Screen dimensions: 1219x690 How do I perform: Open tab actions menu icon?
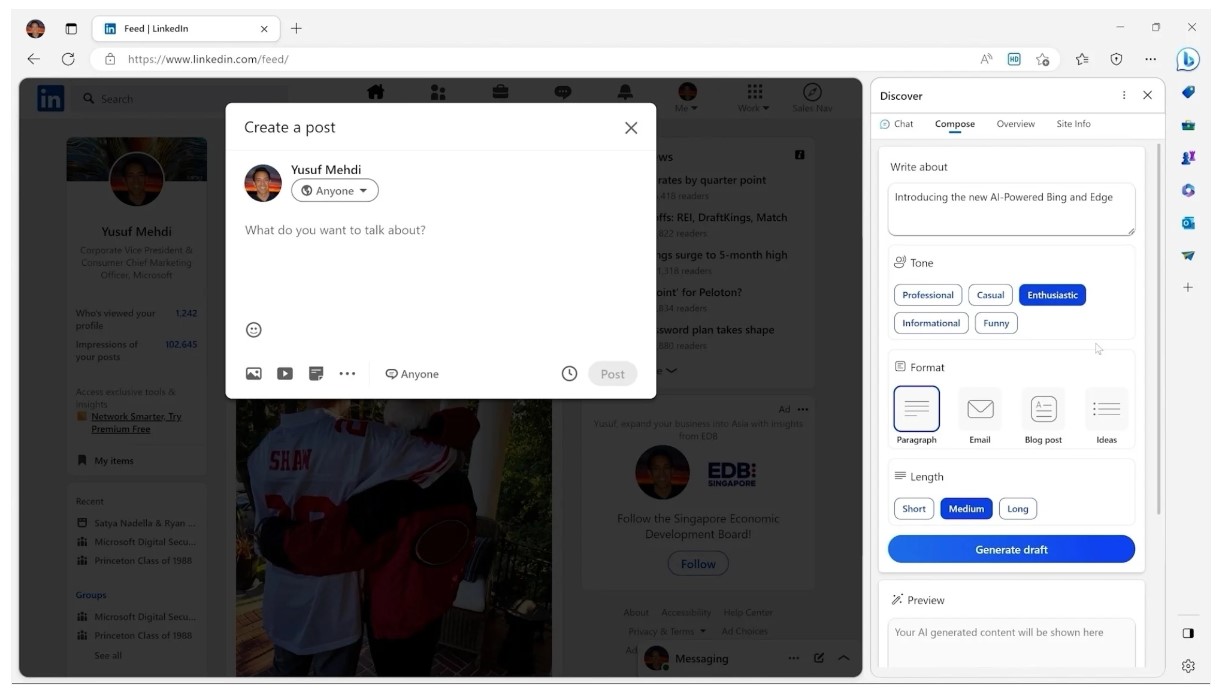click(x=70, y=28)
